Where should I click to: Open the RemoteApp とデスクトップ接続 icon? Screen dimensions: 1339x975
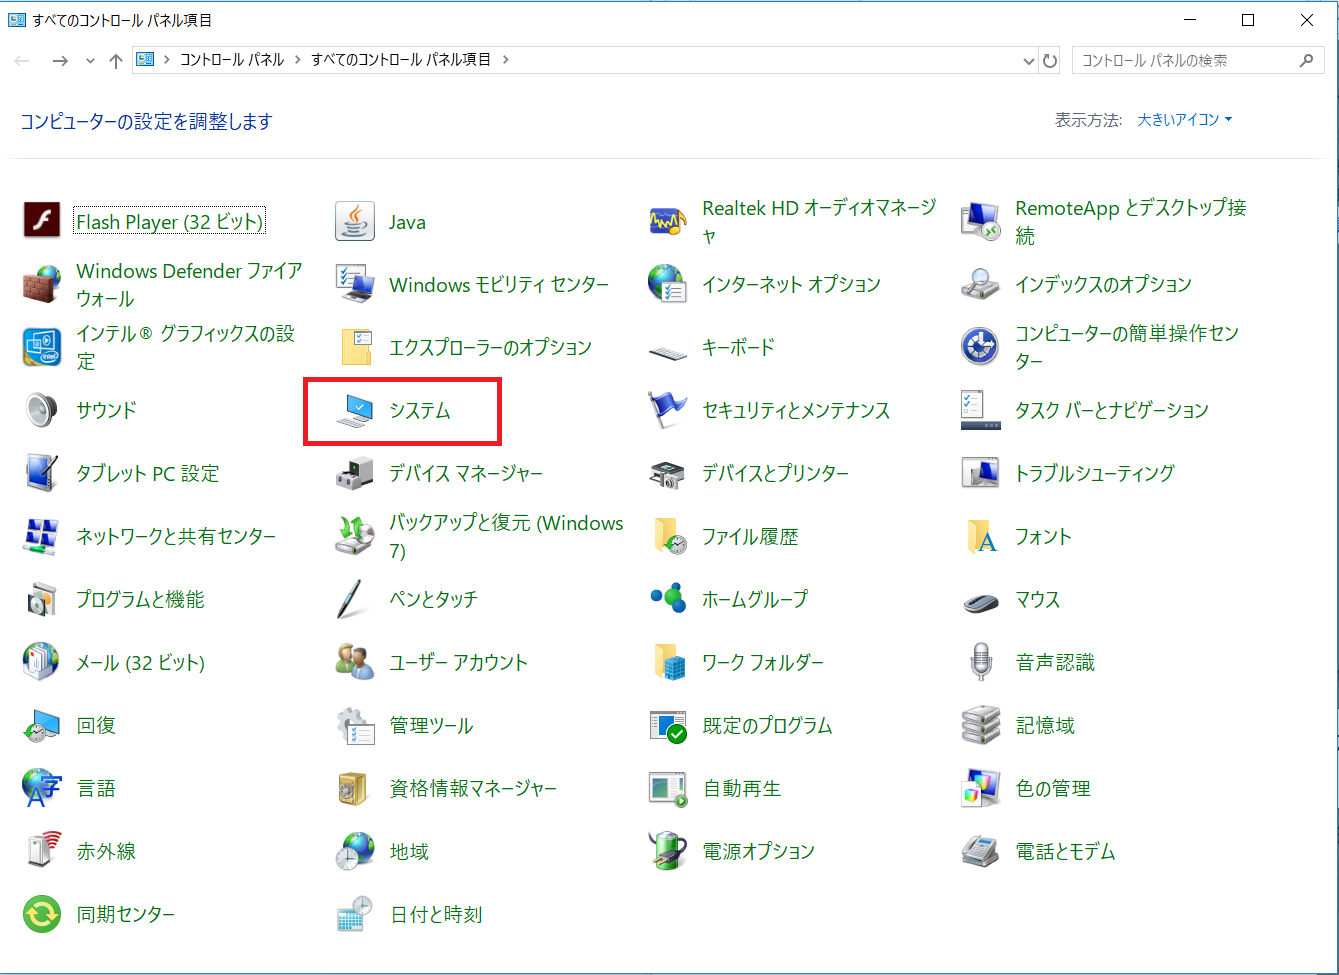click(981, 221)
